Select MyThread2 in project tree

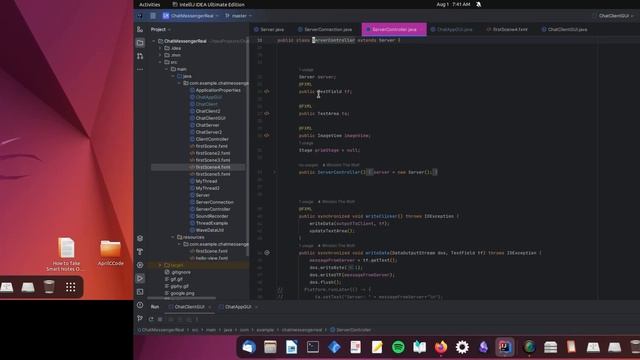click(204, 188)
